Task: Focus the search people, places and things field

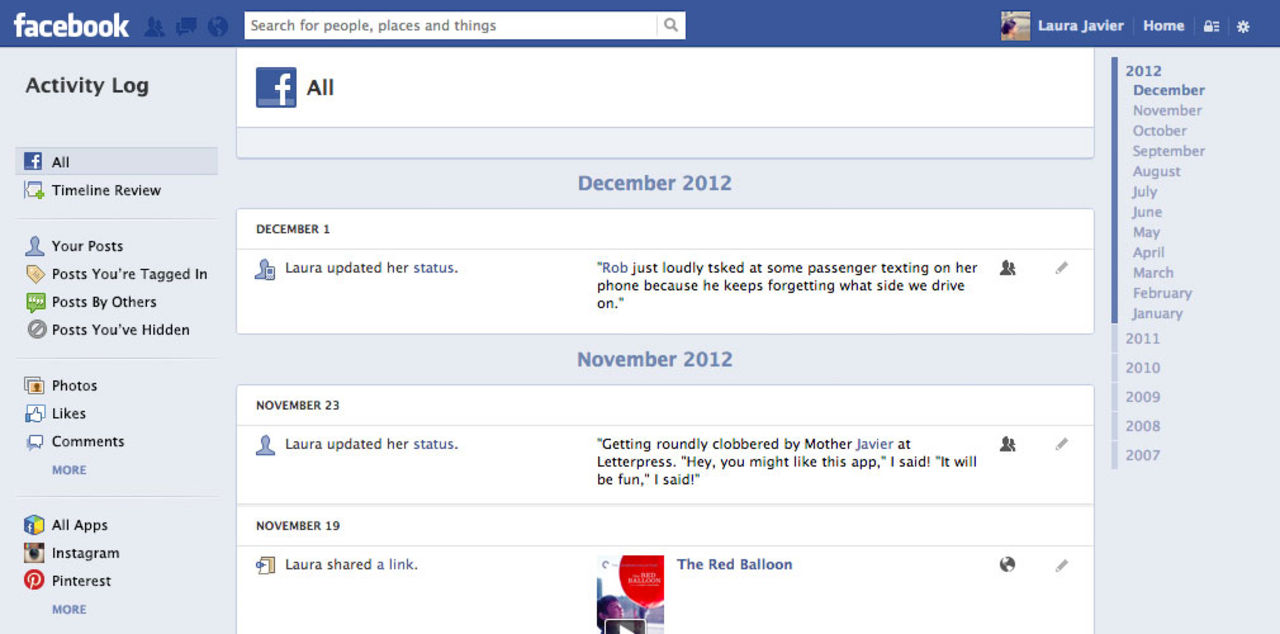Action: (x=451, y=26)
